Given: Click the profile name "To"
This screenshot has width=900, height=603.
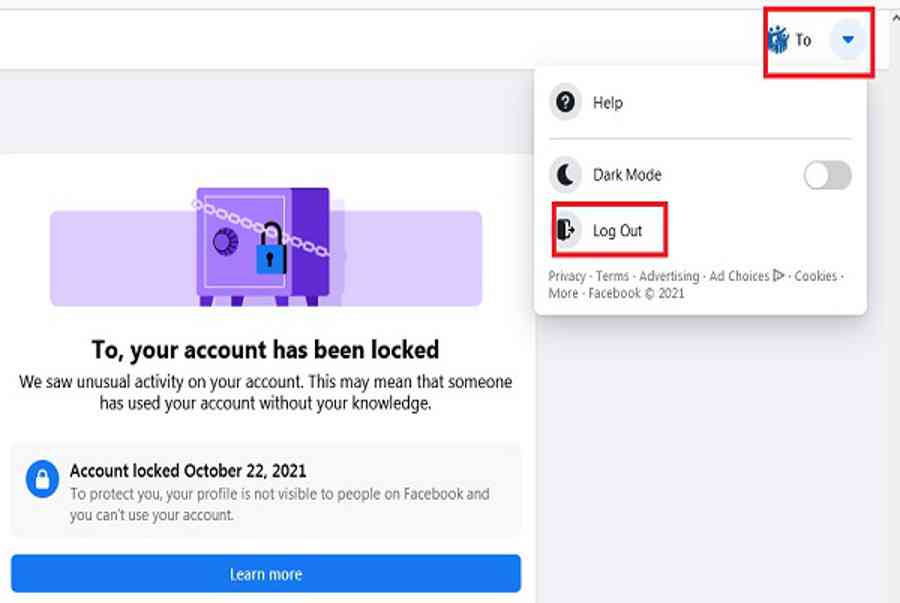Looking at the screenshot, I should tap(803, 40).
